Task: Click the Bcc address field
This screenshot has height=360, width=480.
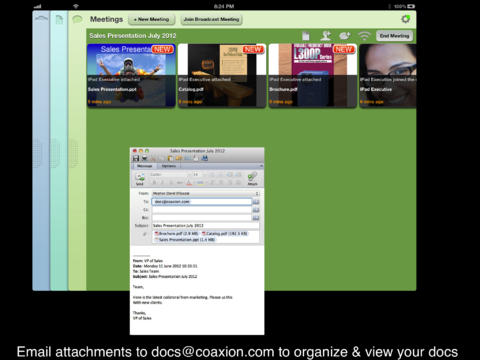Action: (x=202, y=218)
